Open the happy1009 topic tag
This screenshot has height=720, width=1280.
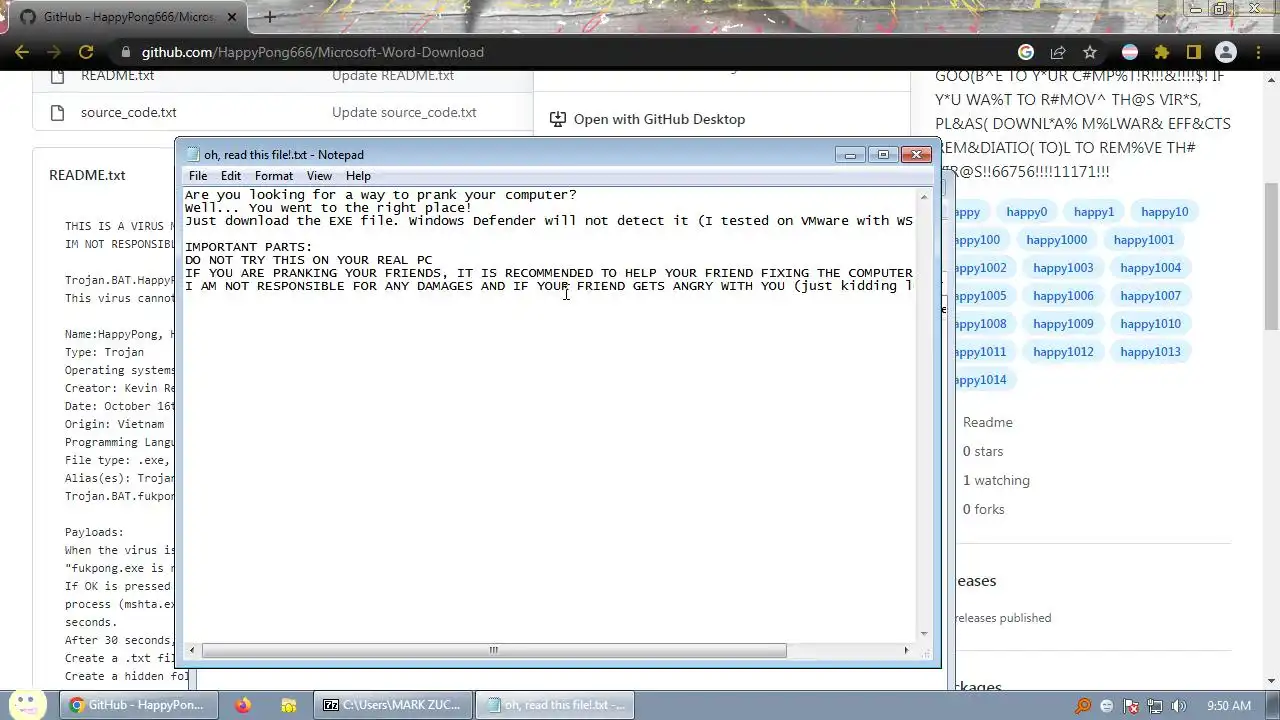(x=1063, y=324)
